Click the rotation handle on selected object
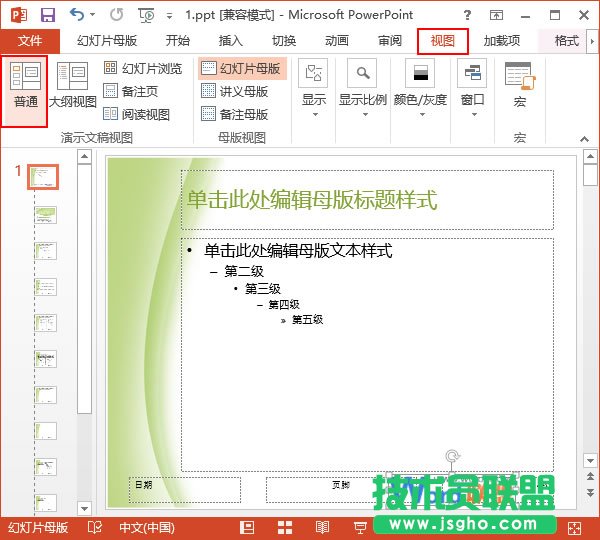The image size is (600, 540). 453,456
